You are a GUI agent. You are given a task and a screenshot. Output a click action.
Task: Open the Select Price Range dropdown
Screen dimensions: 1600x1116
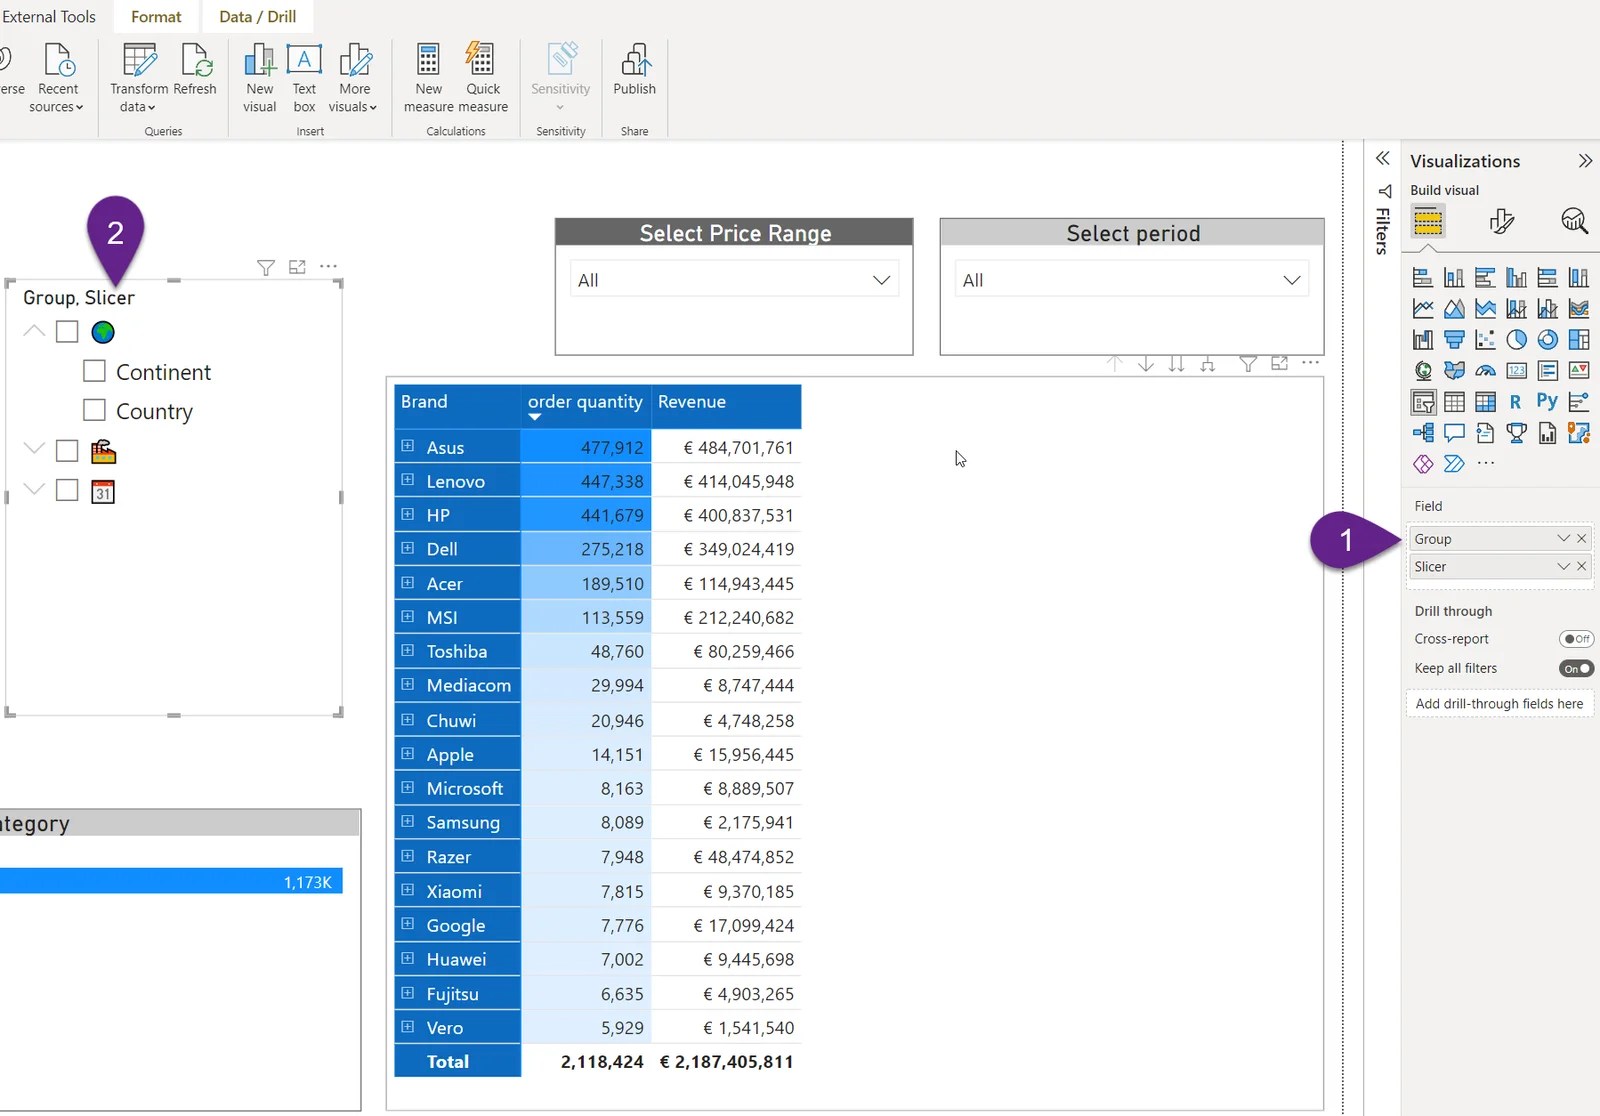pos(881,279)
